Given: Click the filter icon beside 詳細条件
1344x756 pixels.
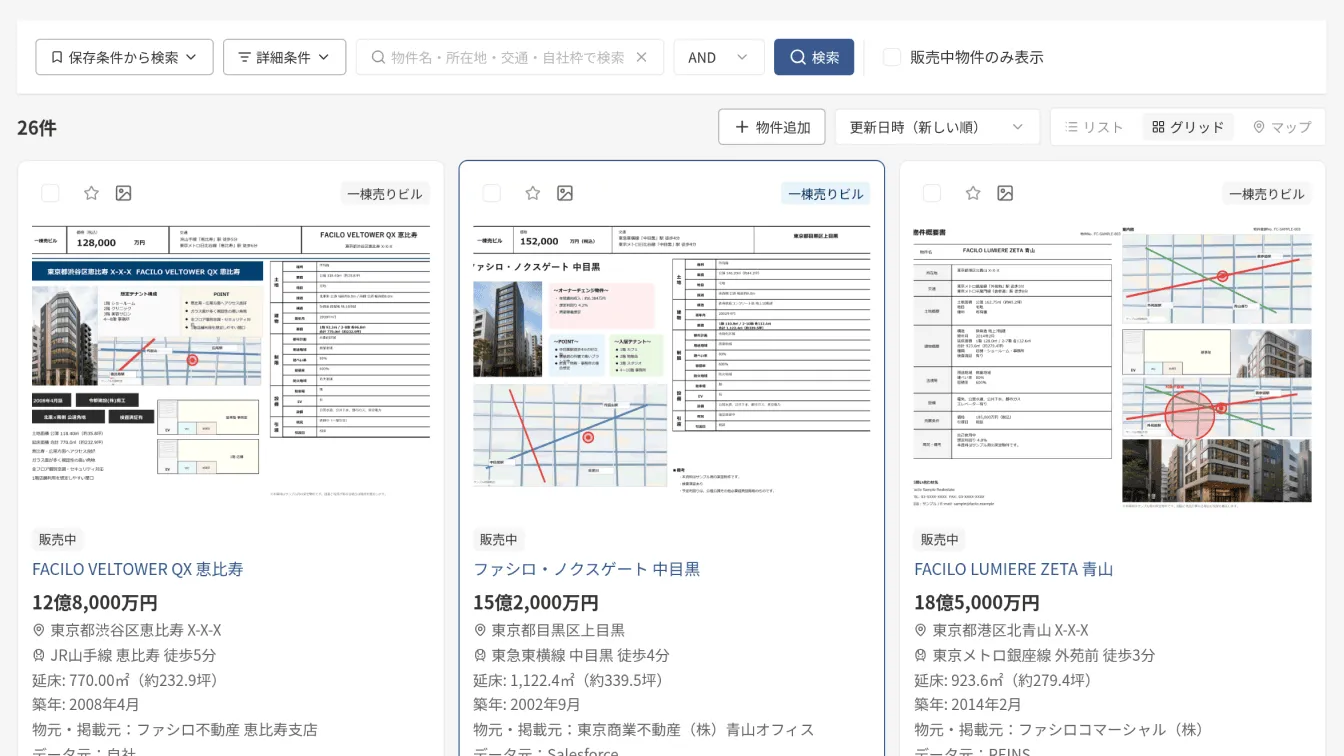Looking at the screenshot, I should pos(244,57).
